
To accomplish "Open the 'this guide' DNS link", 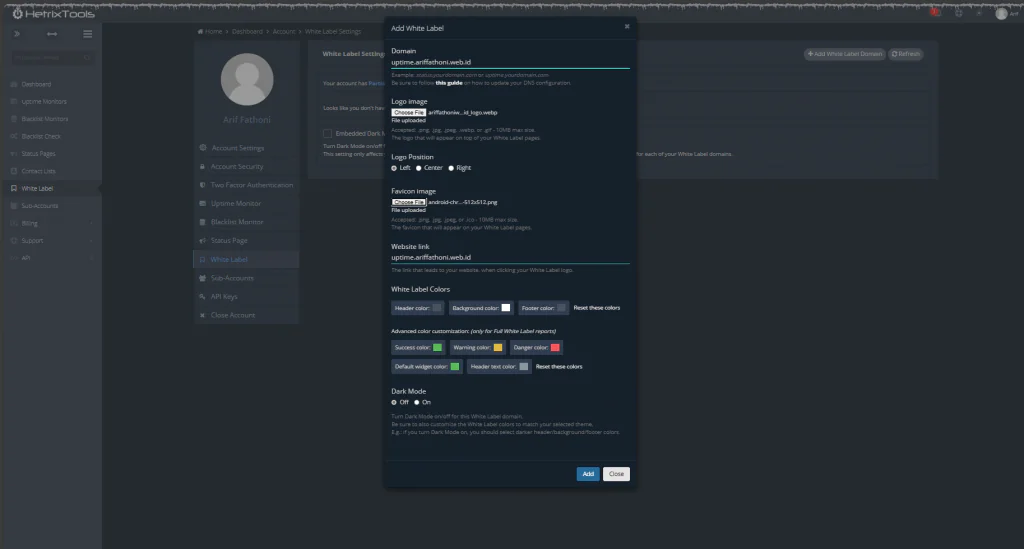I will 449,83.
